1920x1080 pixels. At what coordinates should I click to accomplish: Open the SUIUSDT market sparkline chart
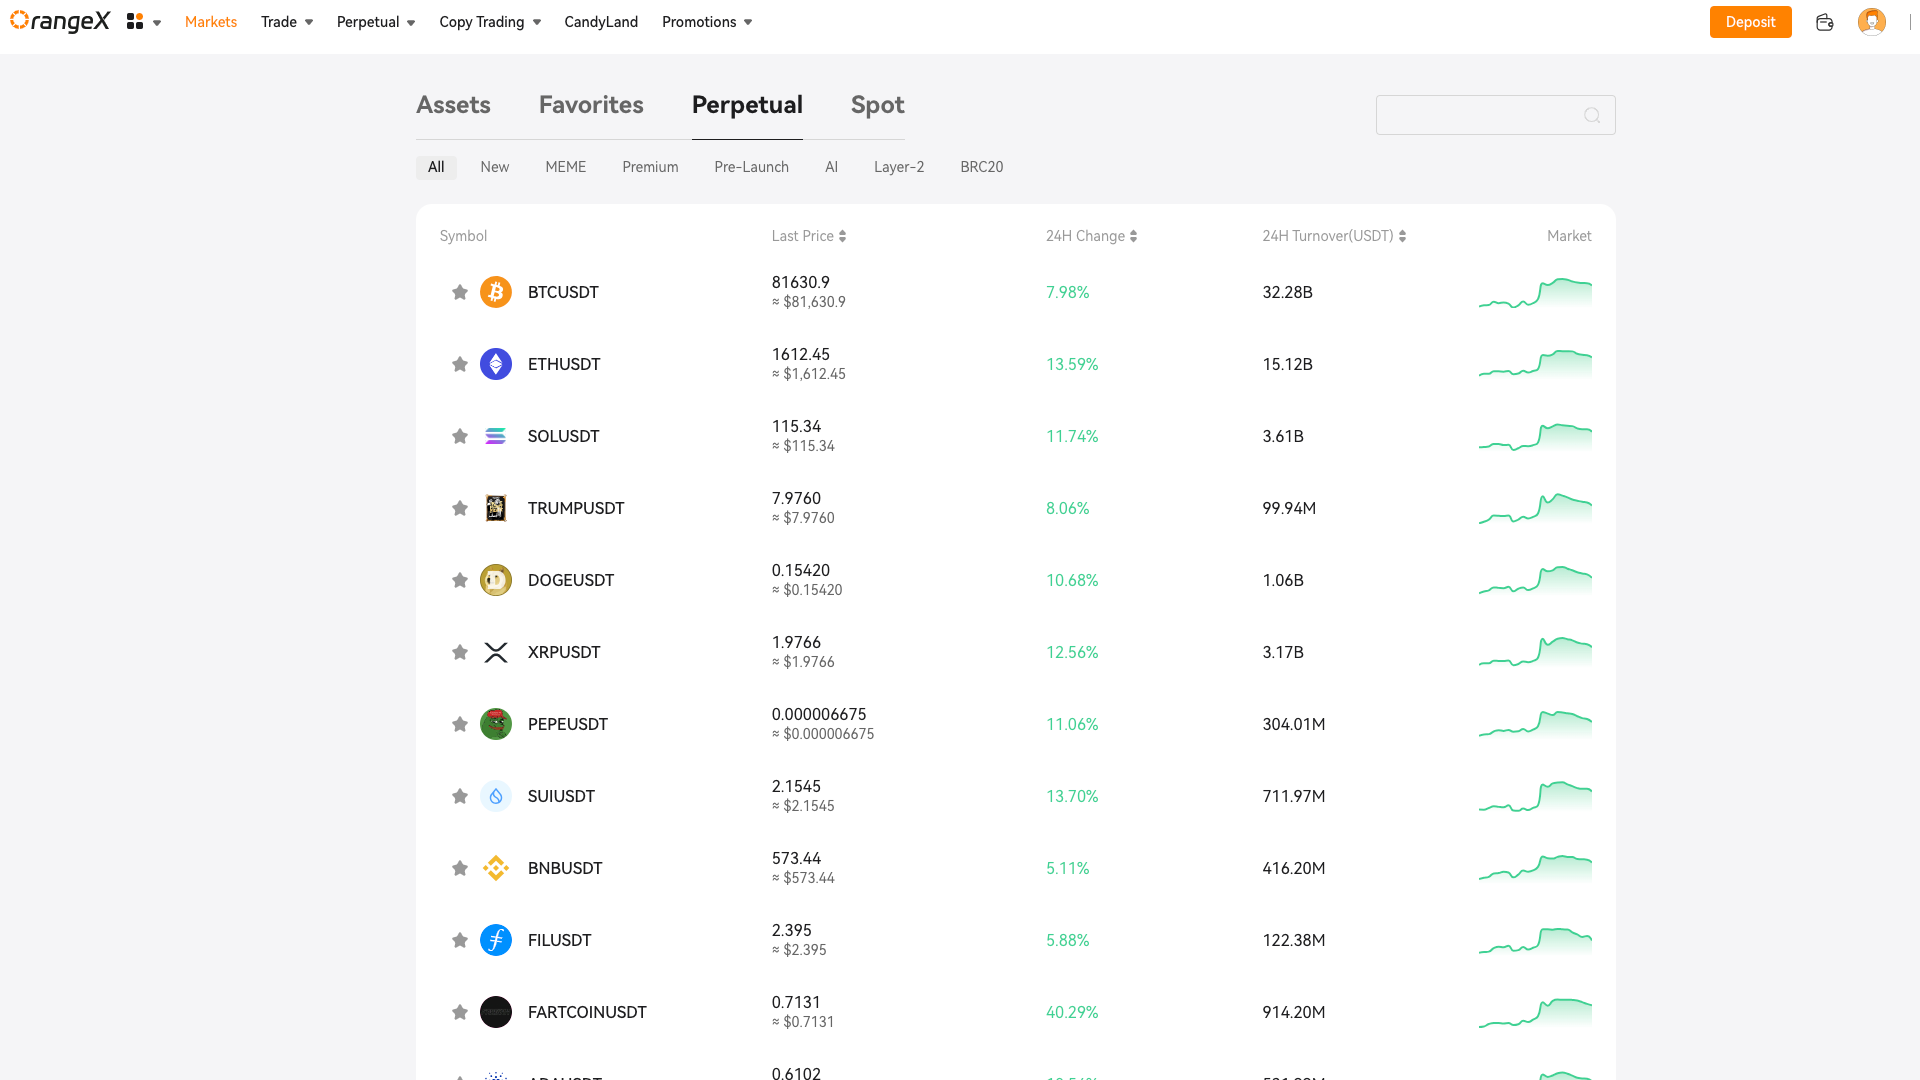1535,796
